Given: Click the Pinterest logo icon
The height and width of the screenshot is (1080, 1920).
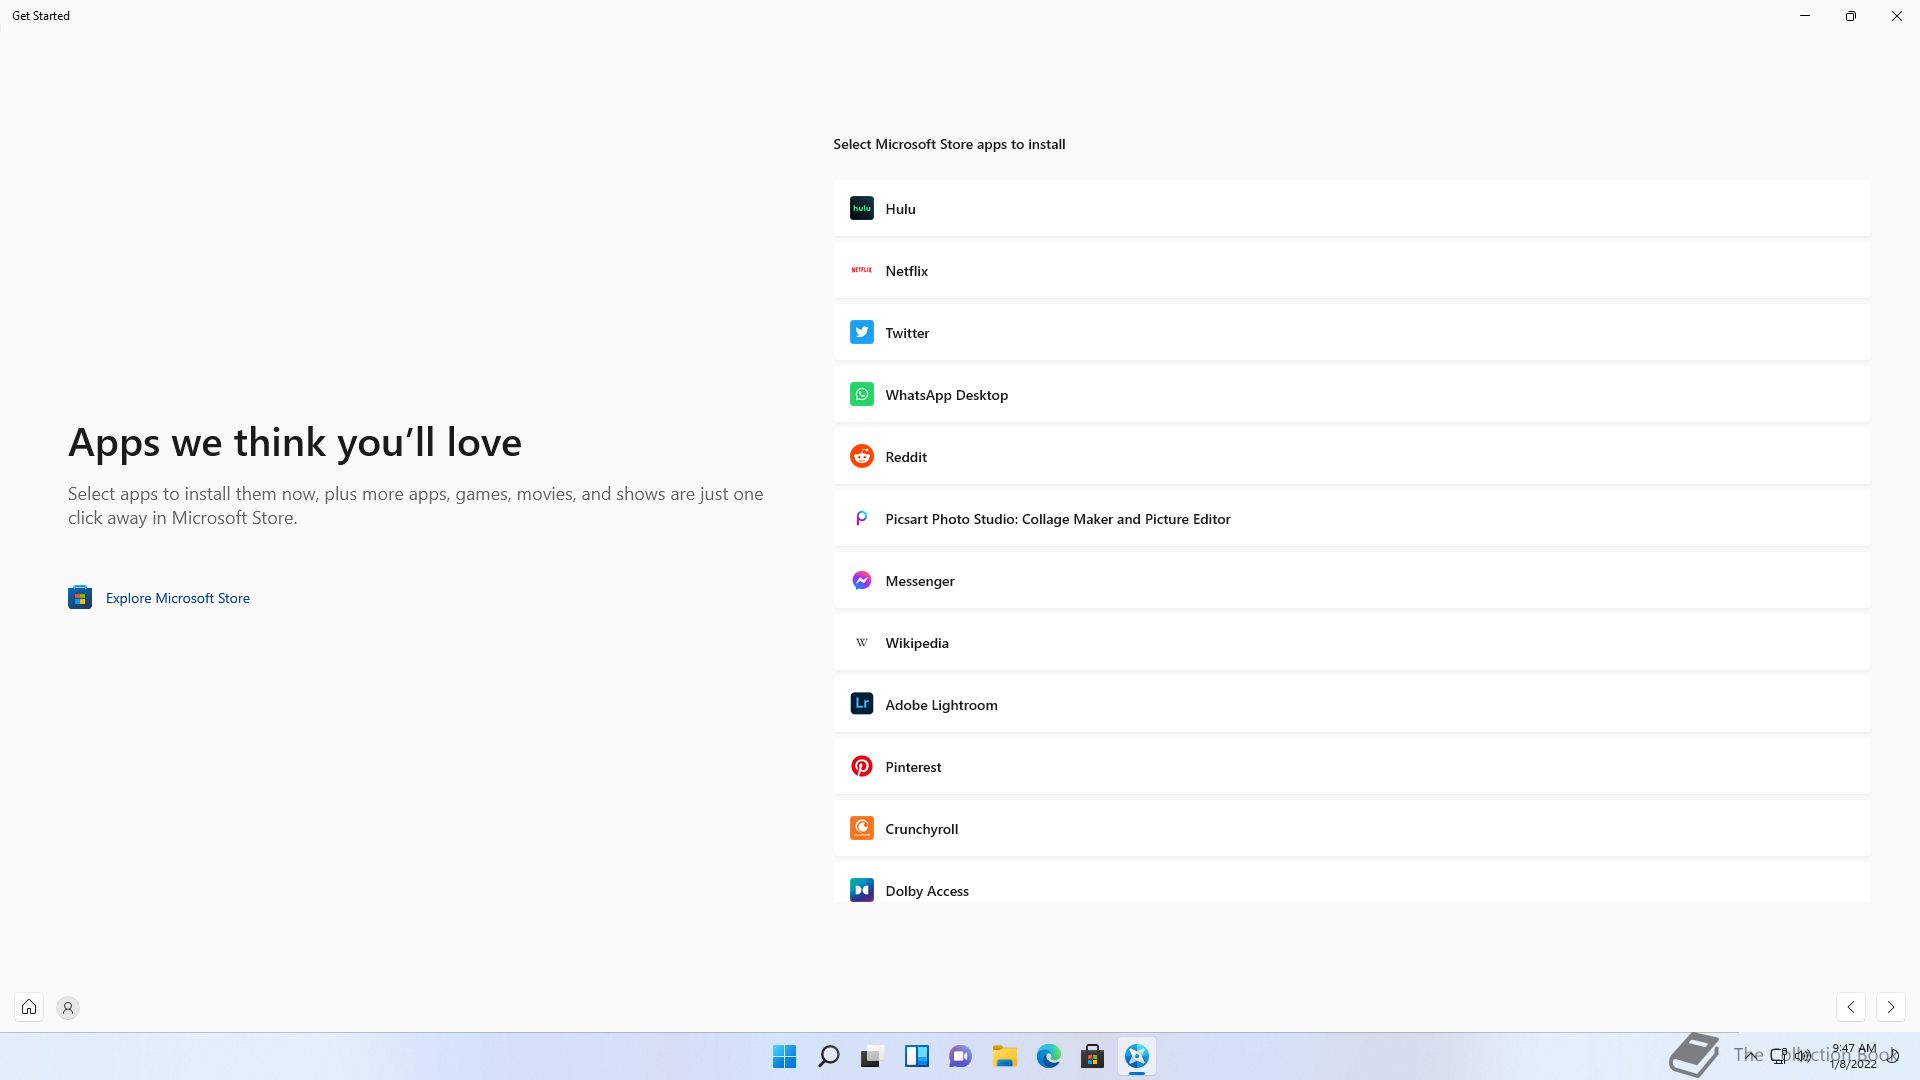Looking at the screenshot, I should click(861, 766).
